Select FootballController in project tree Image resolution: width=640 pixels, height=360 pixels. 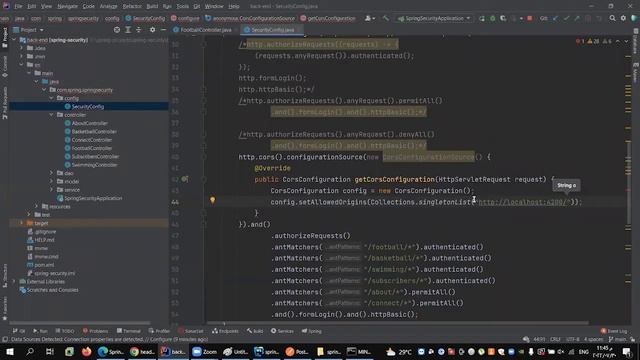92,148
